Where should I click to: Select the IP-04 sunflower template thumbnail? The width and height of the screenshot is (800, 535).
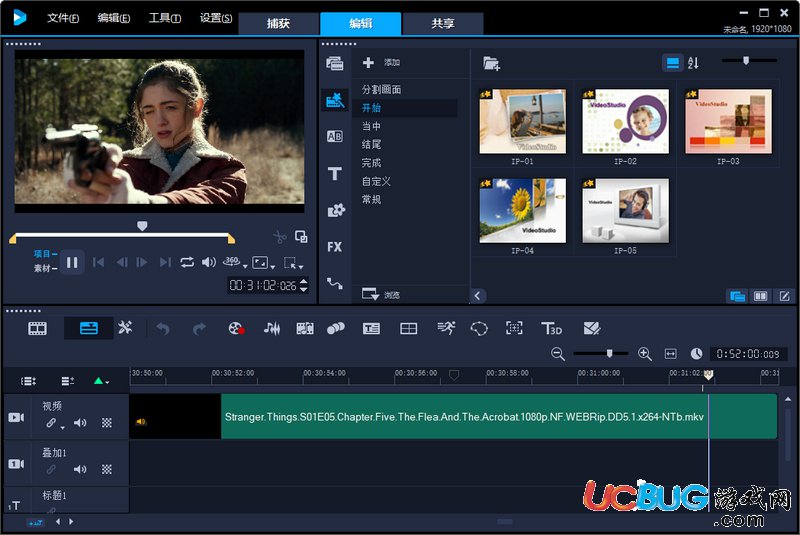[x=522, y=211]
